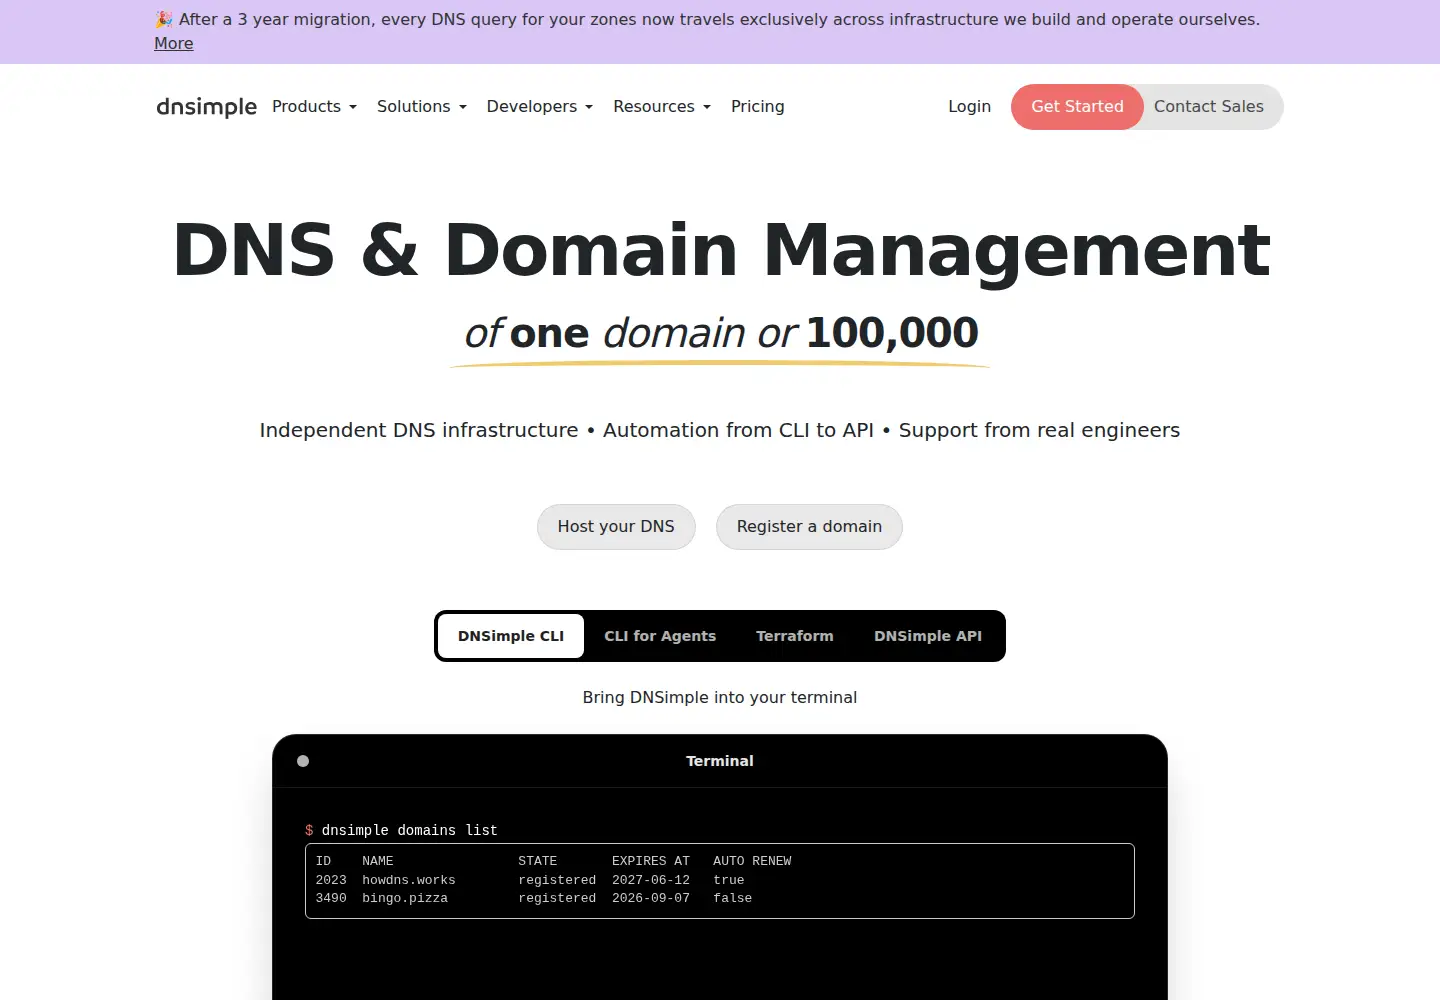Click the gray dot in Terminal header
The image size is (1440, 1000).
tap(303, 761)
